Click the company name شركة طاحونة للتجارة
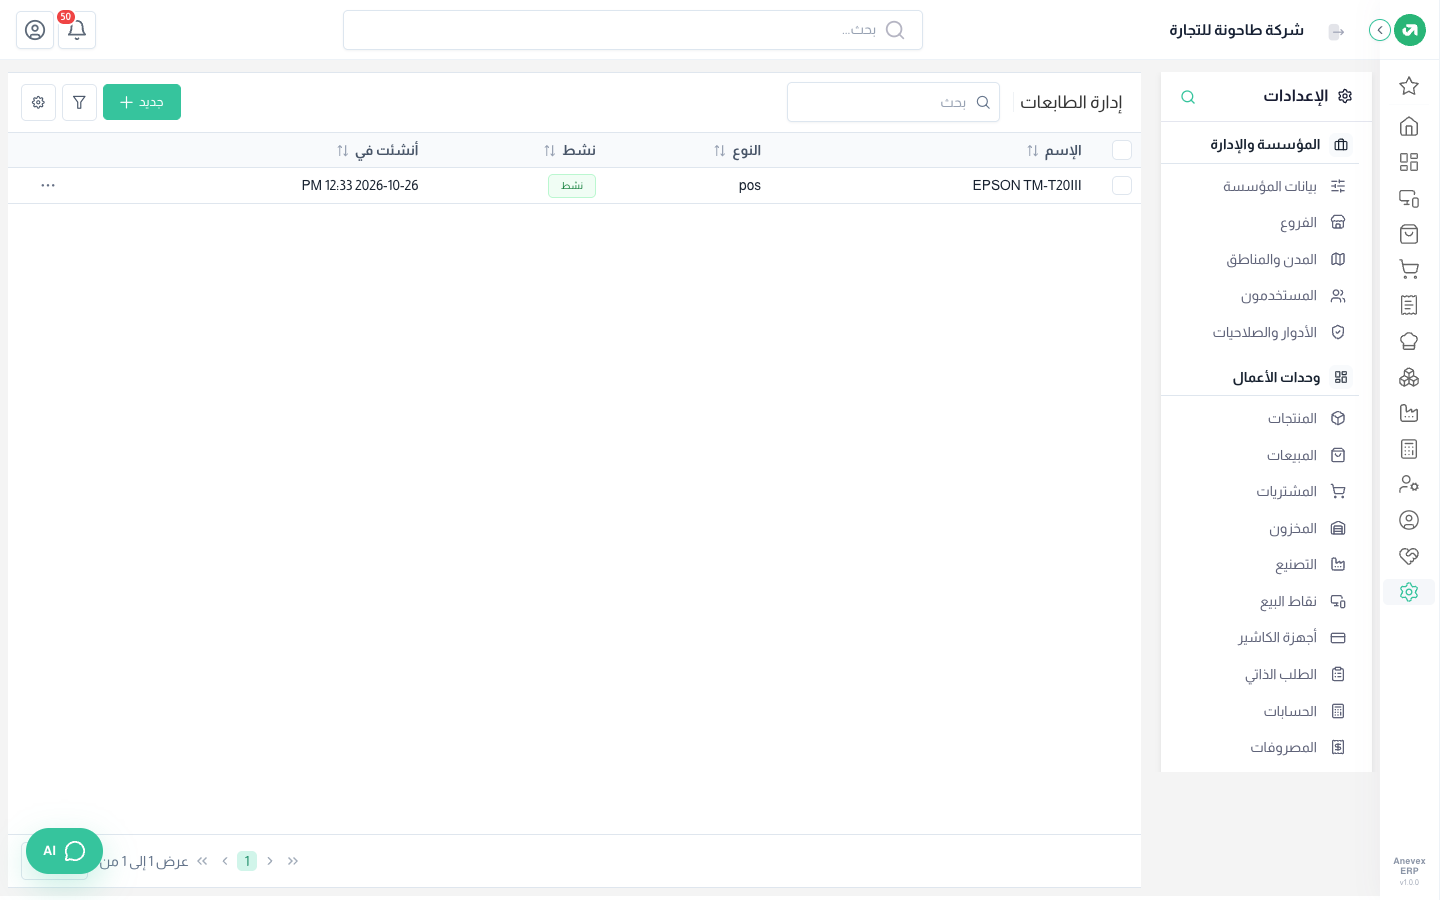This screenshot has width=1440, height=900. [1237, 31]
